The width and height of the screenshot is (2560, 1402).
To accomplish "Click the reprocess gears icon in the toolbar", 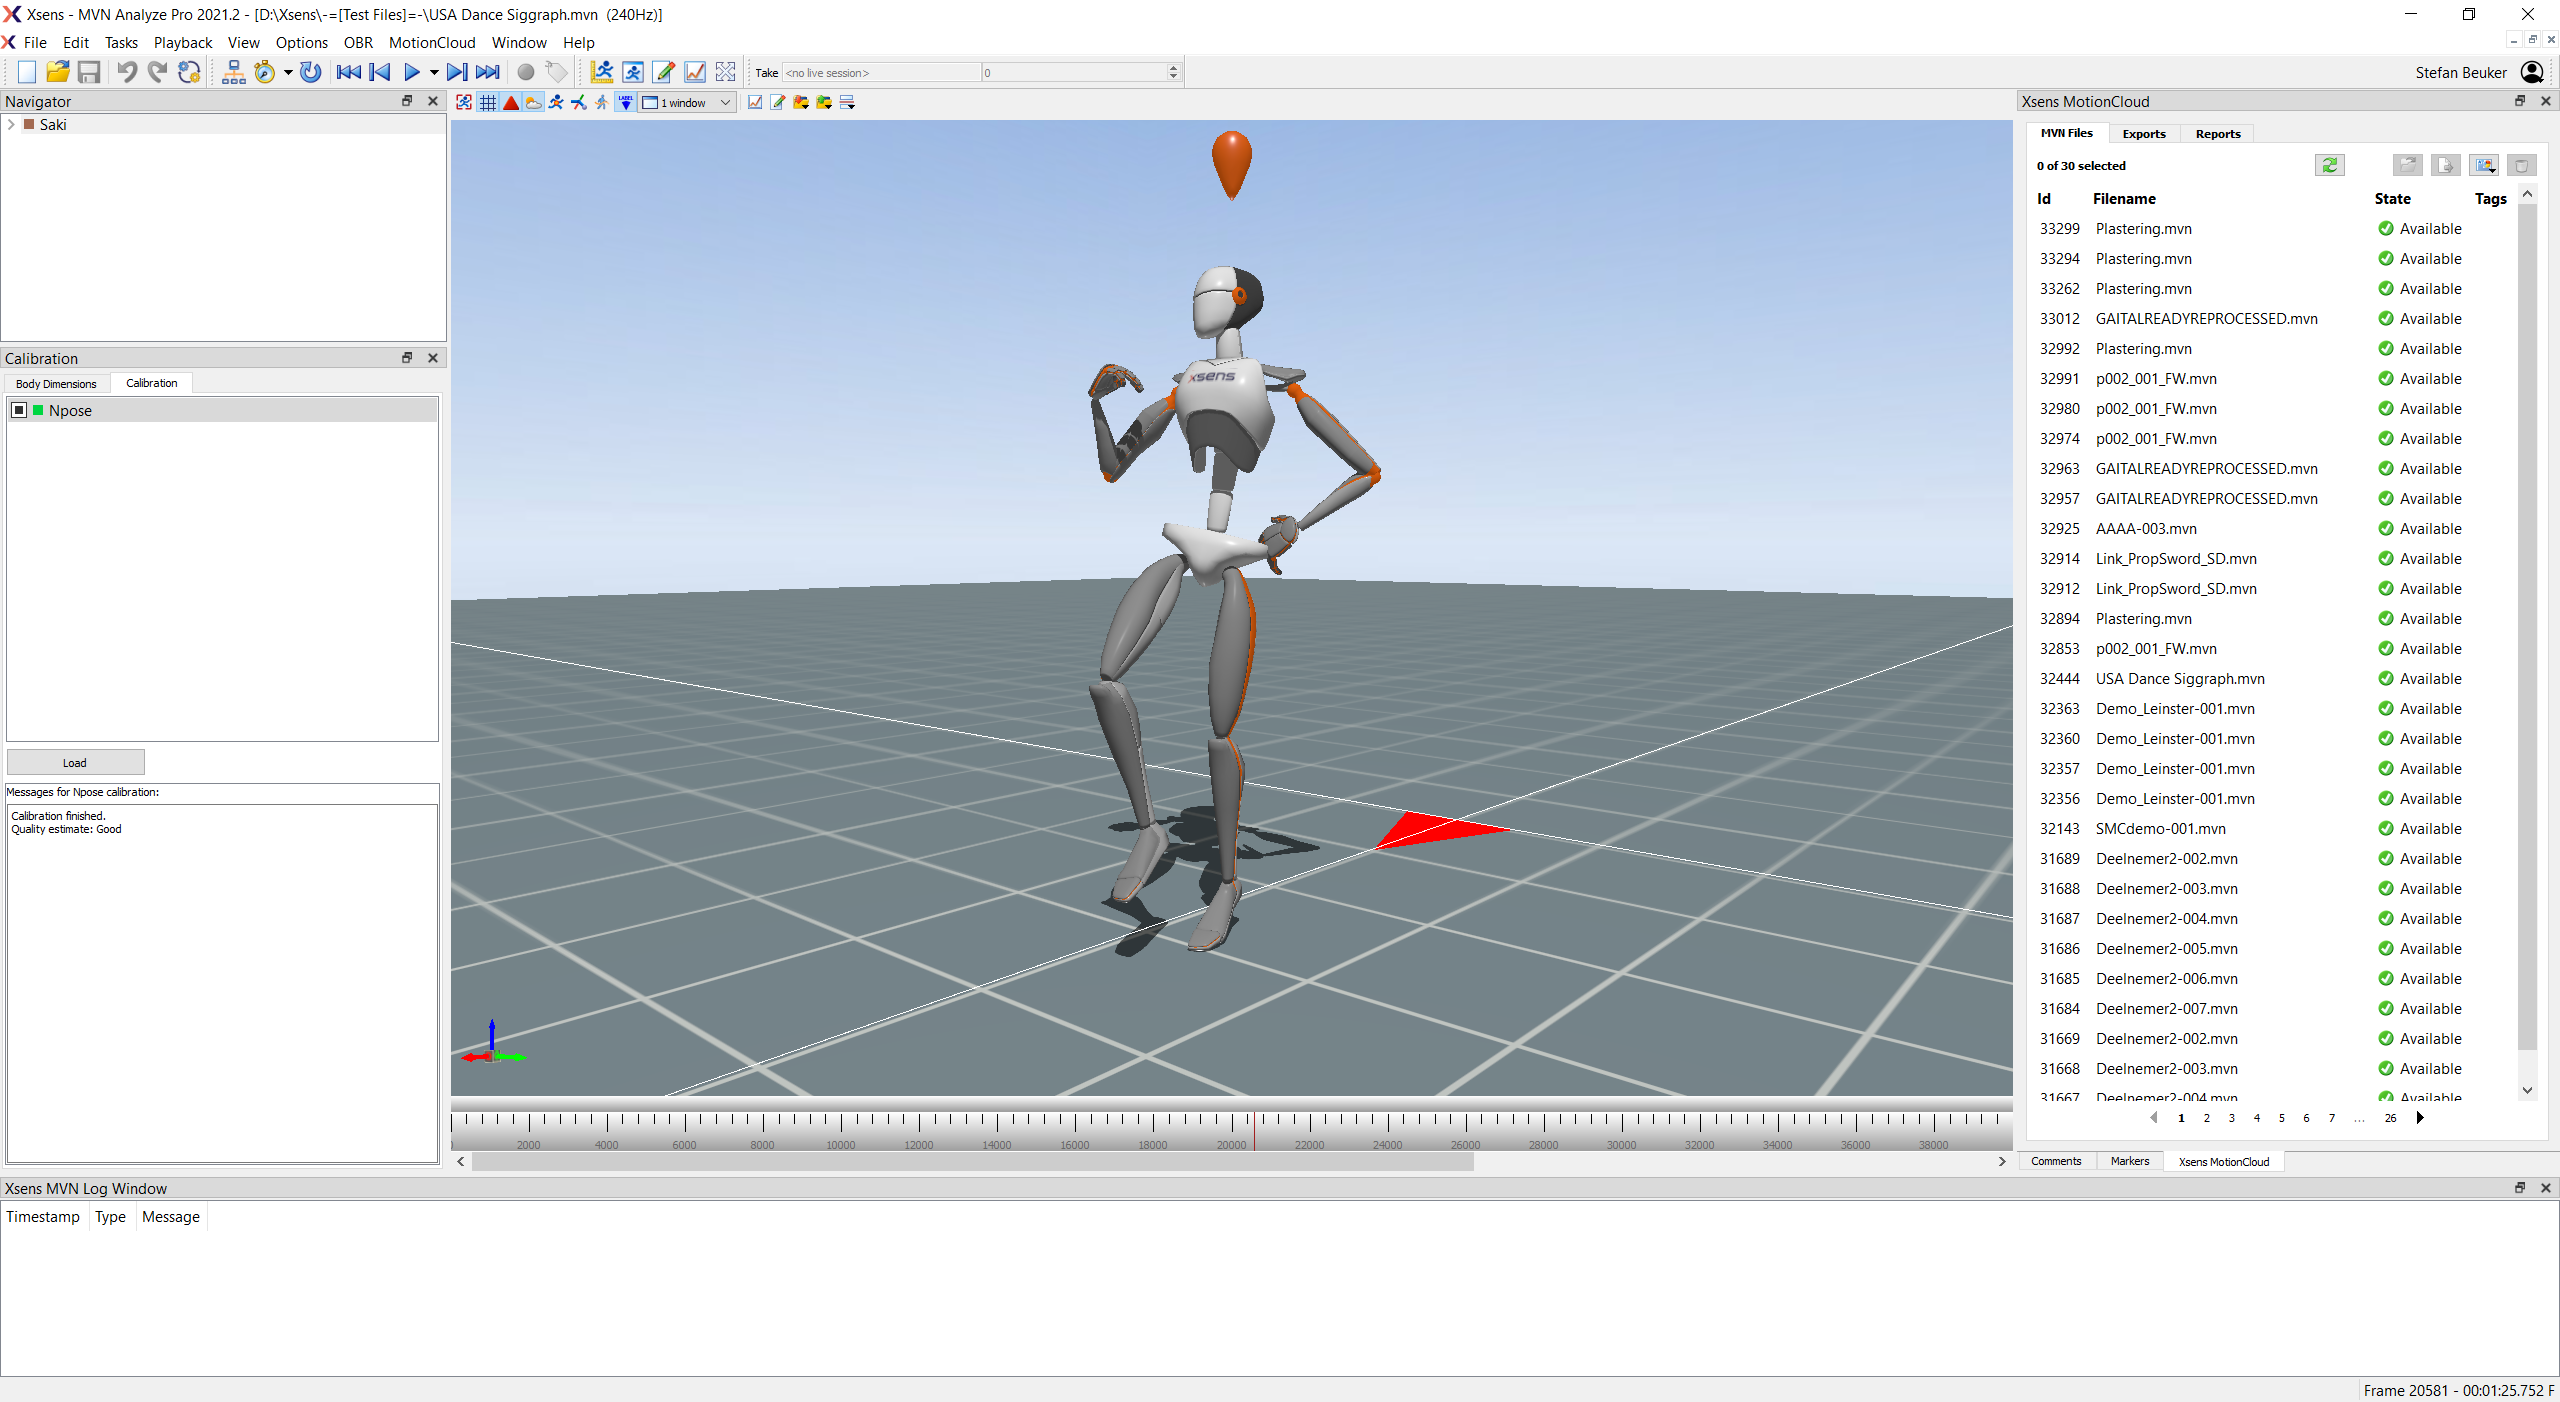I will point(189,72).
